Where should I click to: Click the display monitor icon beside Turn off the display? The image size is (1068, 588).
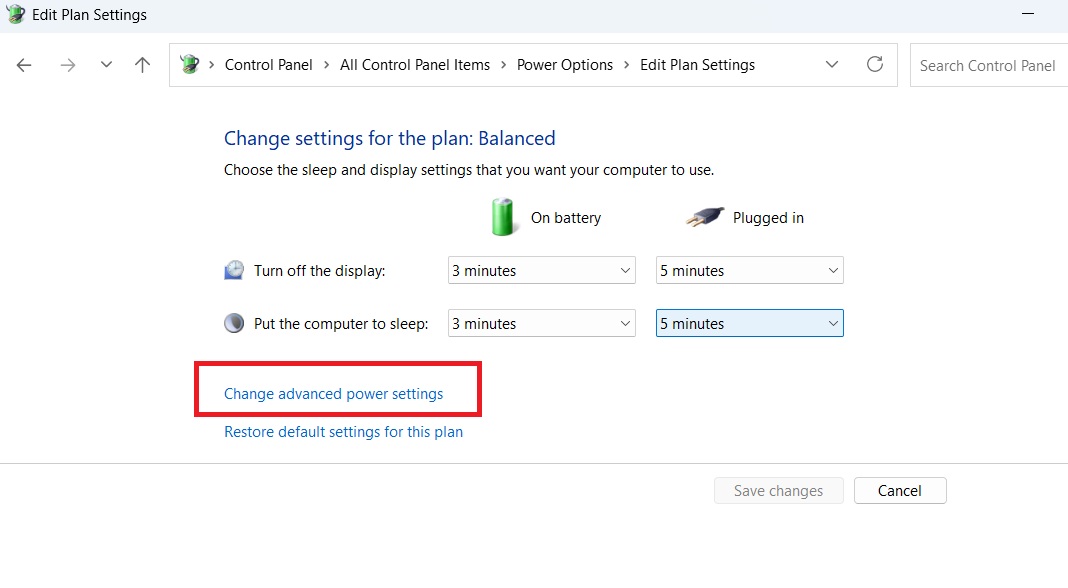point(233,269)
